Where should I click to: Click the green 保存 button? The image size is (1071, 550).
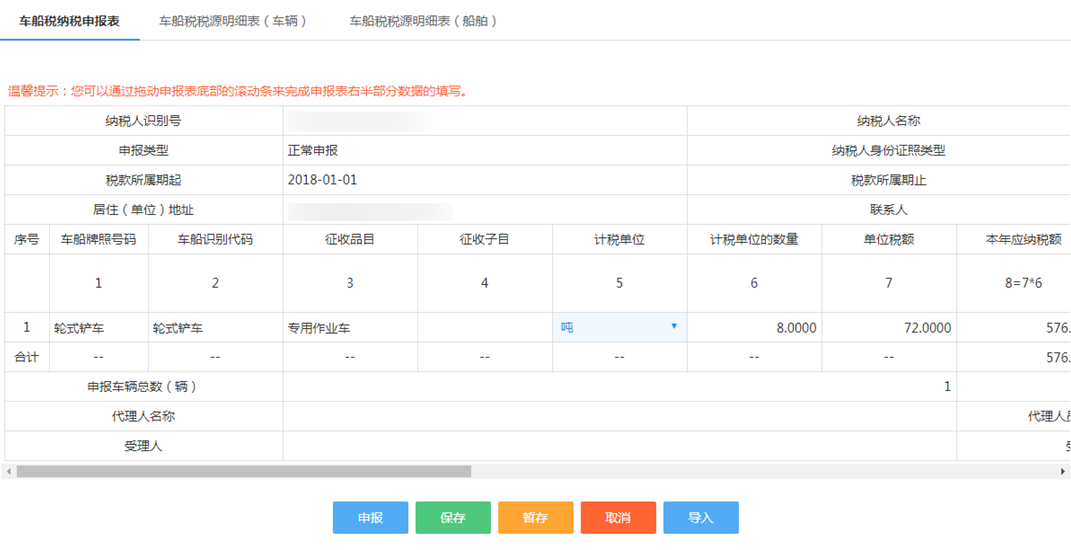coord(453,518)
